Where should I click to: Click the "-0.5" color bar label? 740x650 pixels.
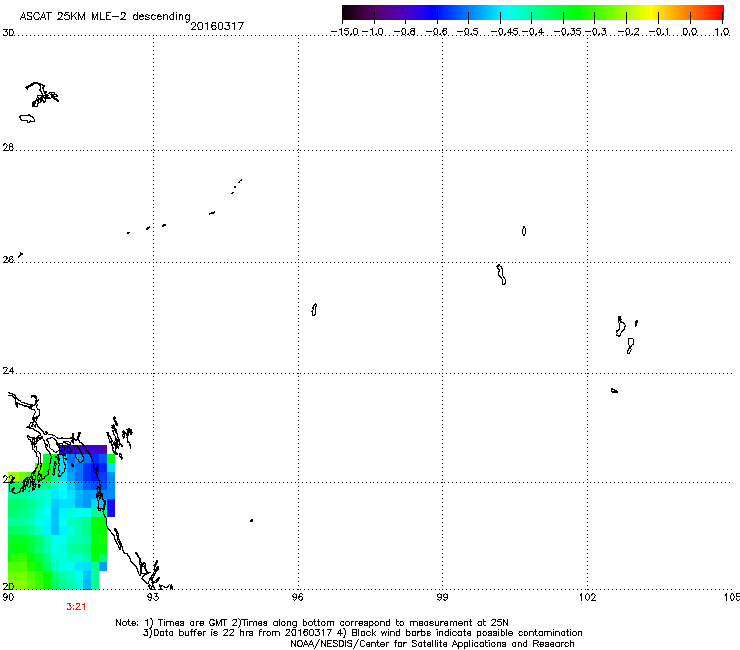click(x=468, y=32)
